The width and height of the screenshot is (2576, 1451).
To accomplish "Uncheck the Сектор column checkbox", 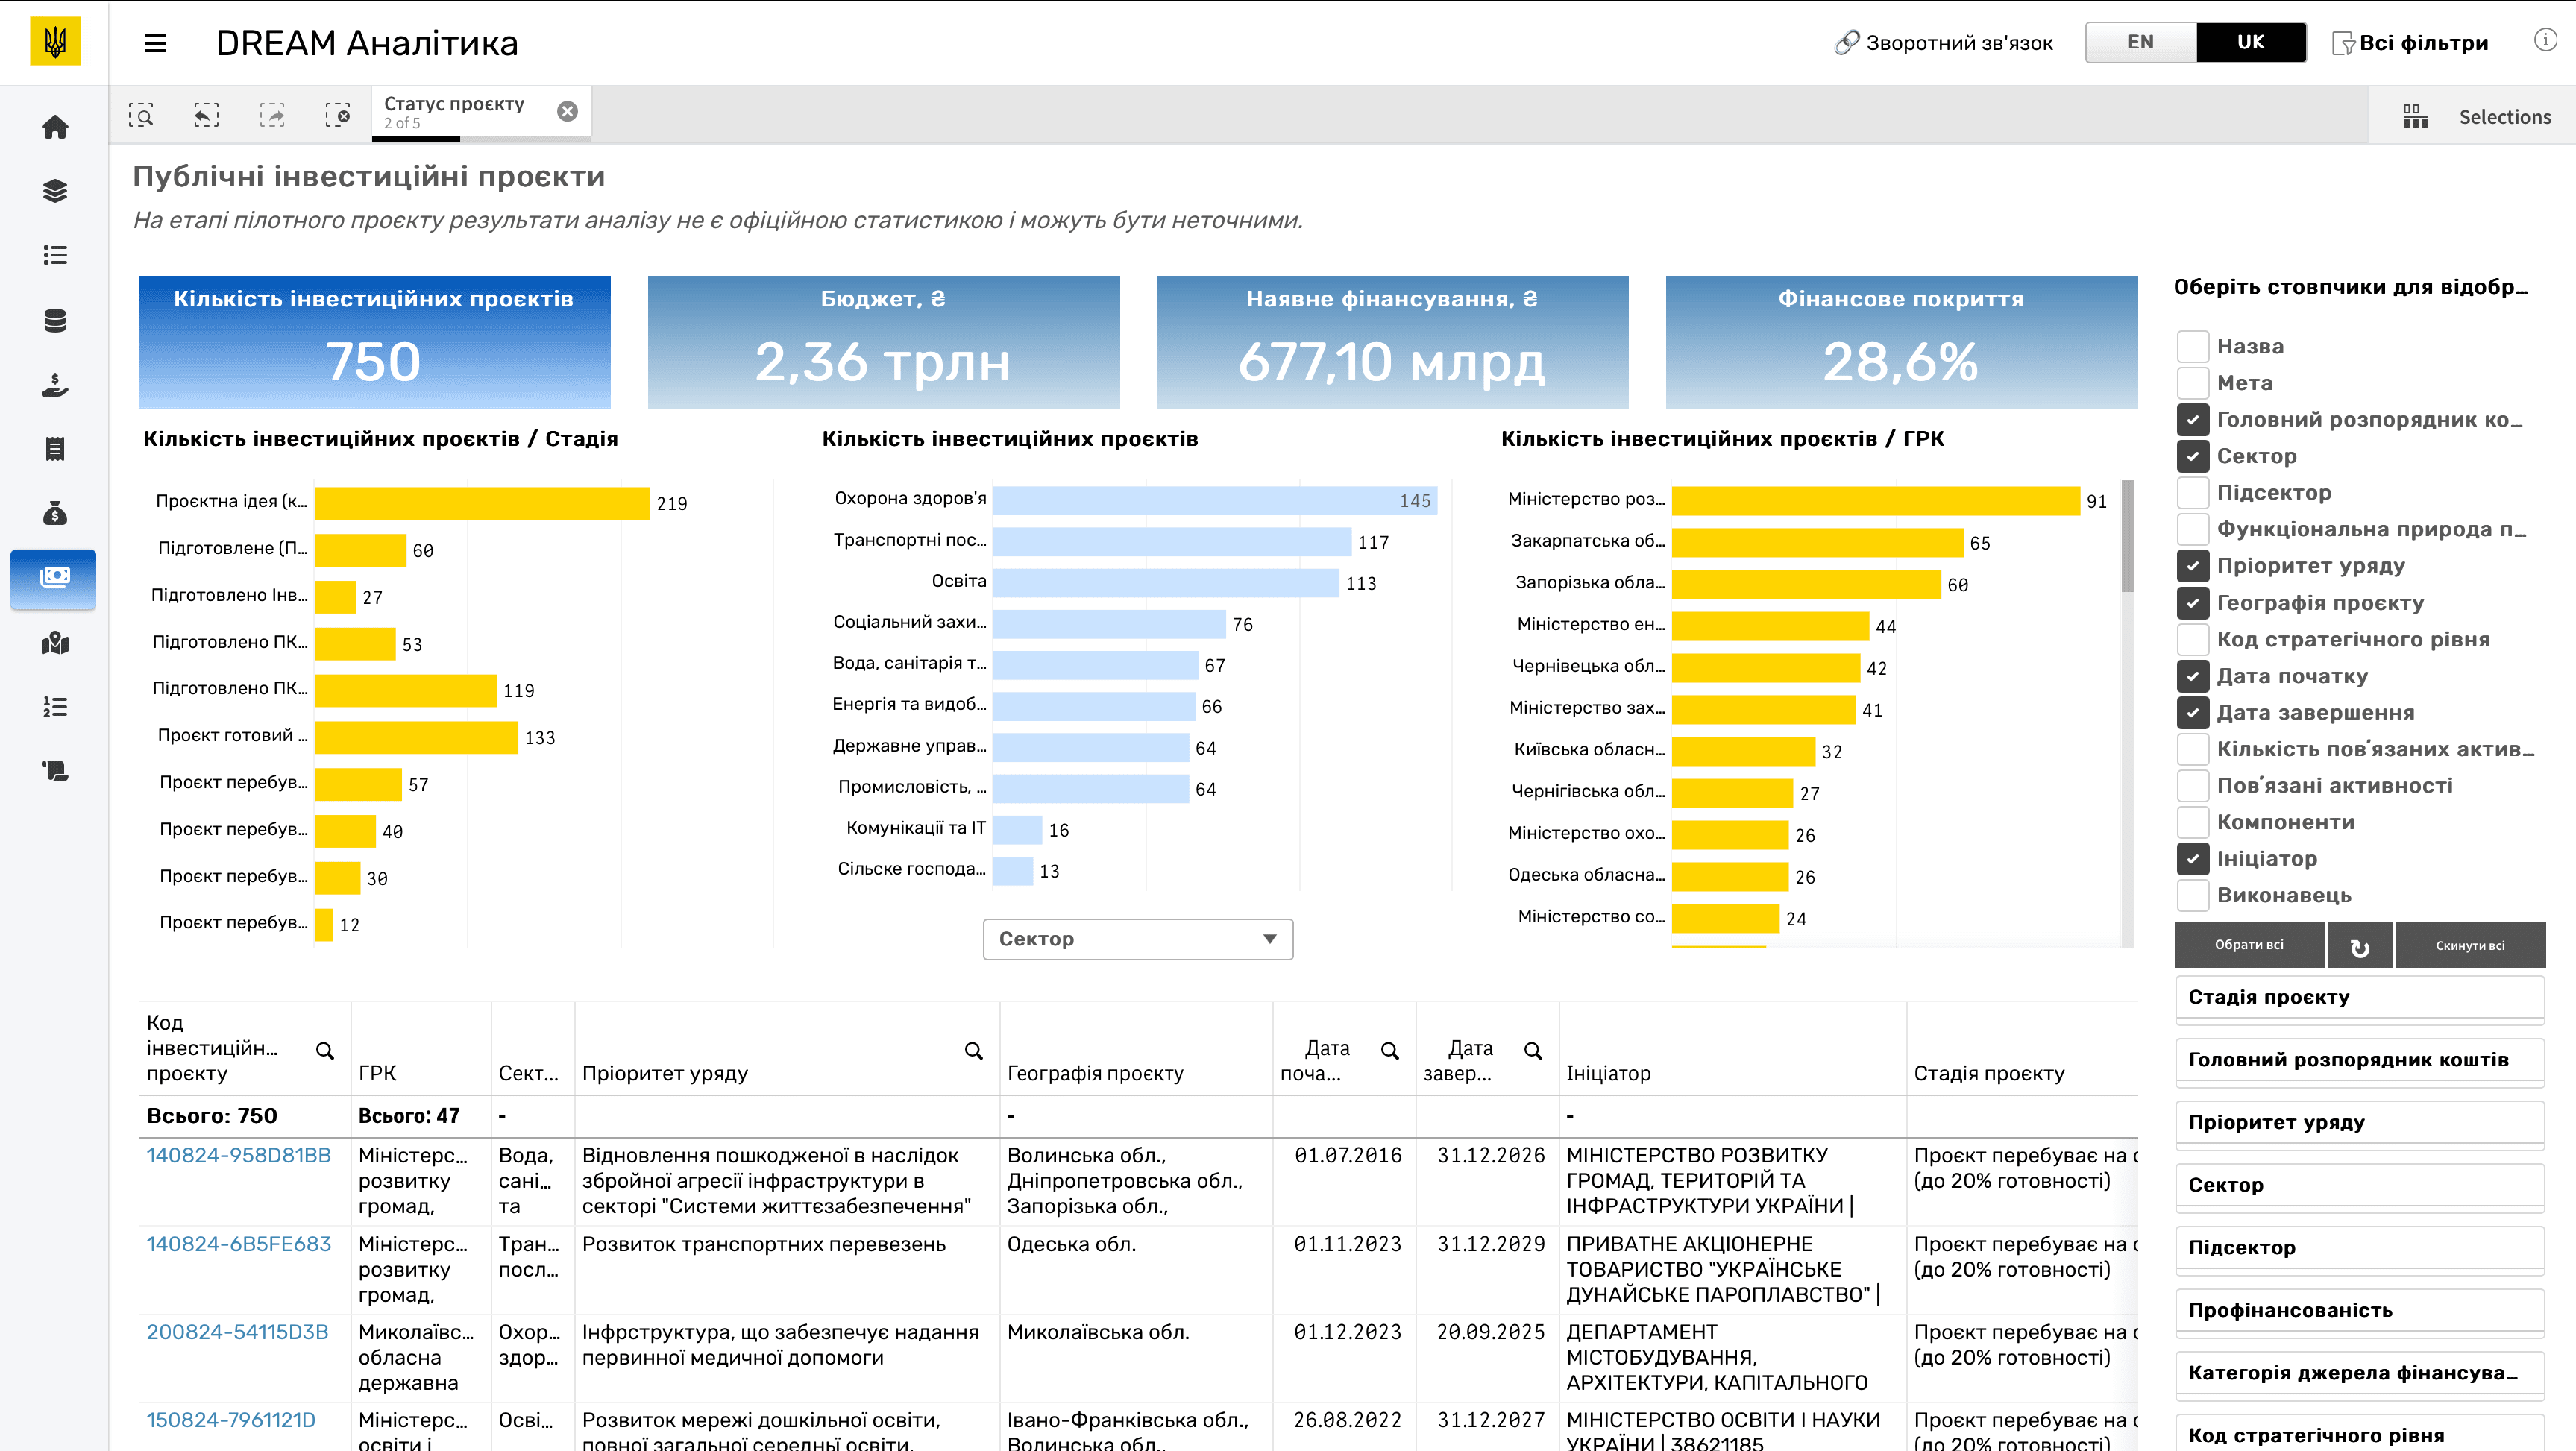I will point(2193,456).
